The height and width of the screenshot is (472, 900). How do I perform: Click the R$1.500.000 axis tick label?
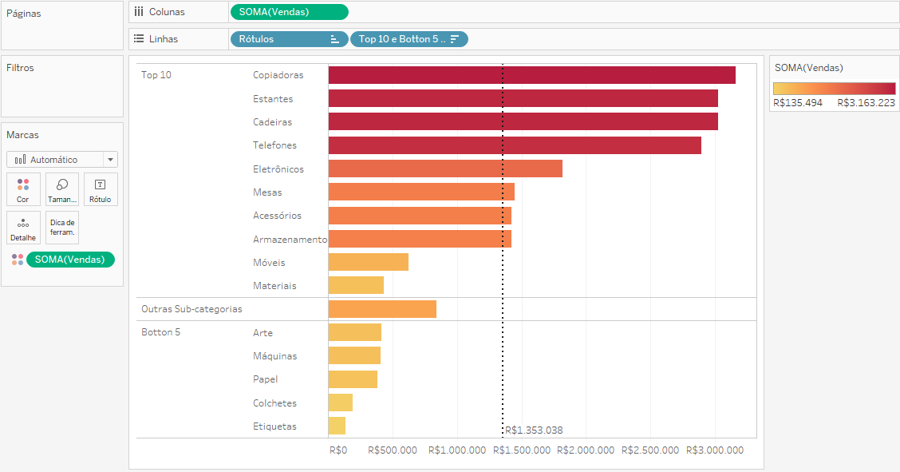(x=522, y=450)
